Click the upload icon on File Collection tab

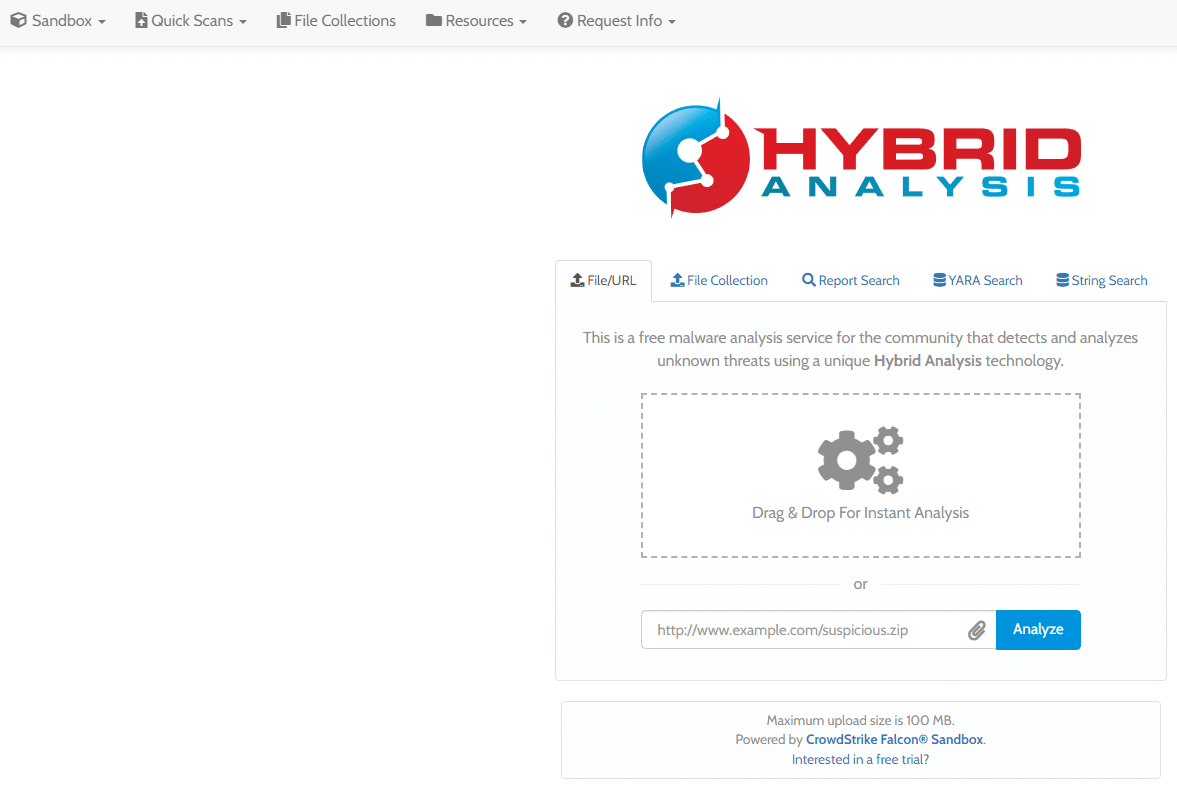677,280
